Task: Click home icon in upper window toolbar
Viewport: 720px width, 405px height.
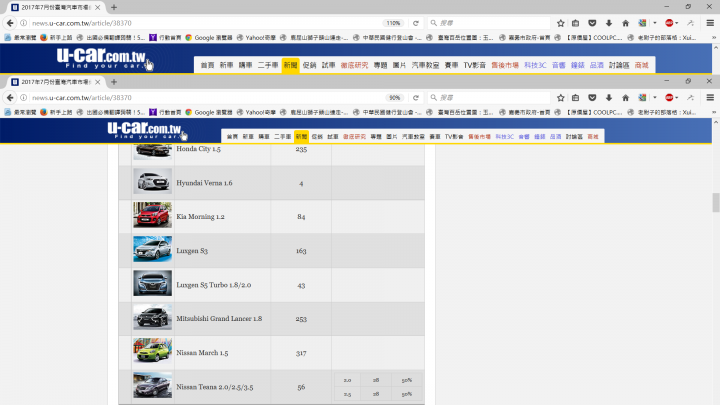Action: click(x=625, y=23)
